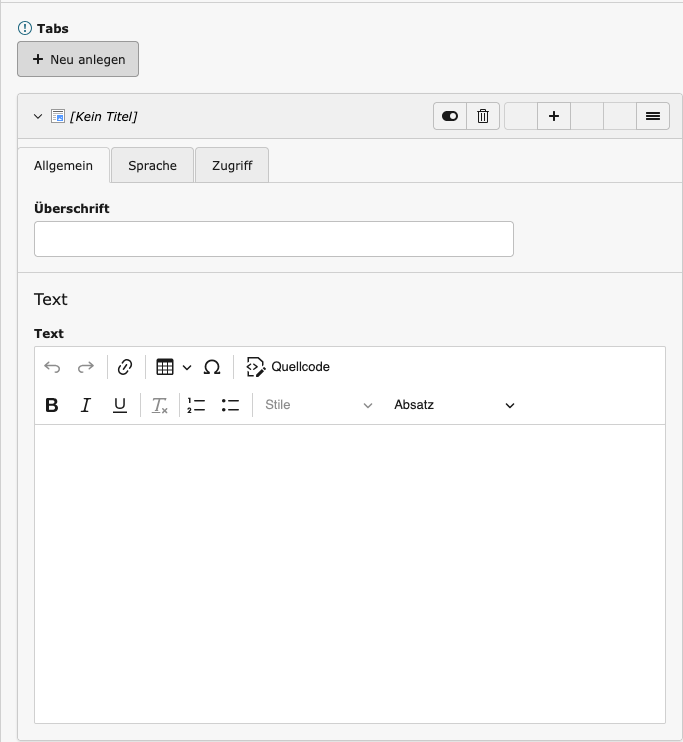Switch to the Sprache tab
The image size is (683, 742).
[152, 166]
